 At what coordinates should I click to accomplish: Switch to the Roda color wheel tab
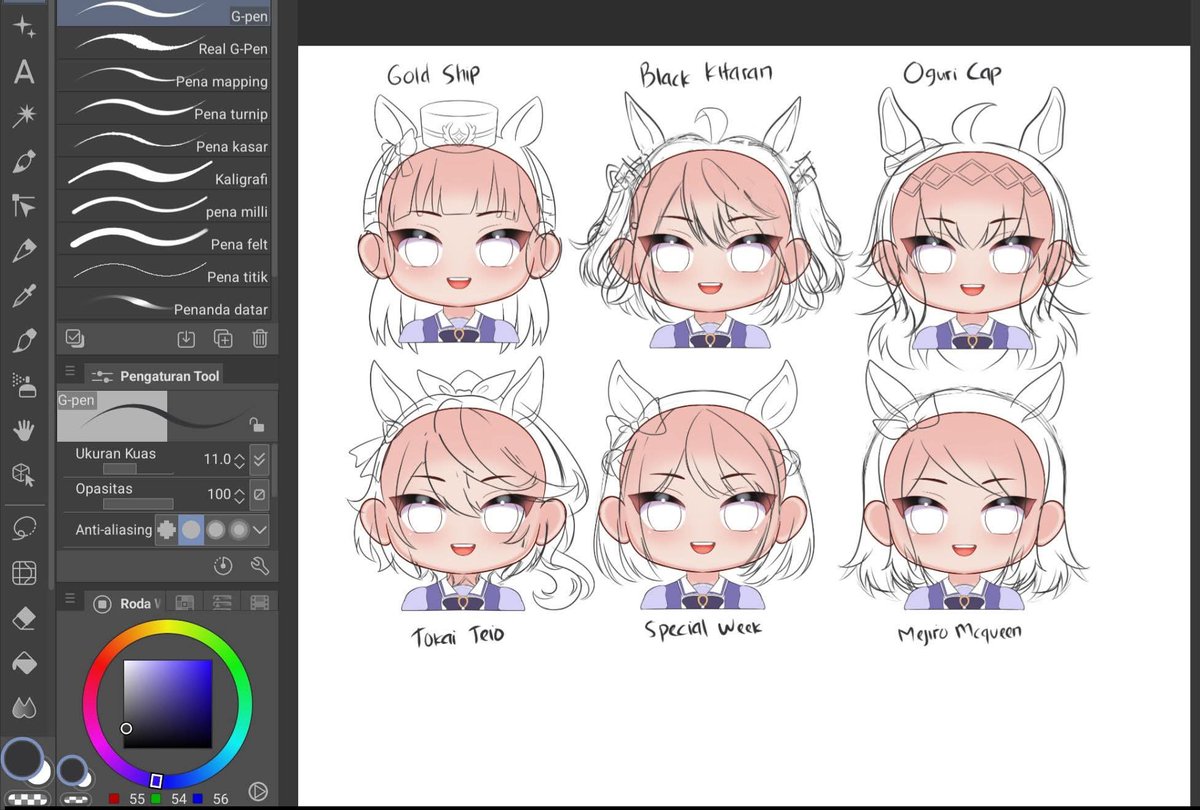[x=124, y=603]
